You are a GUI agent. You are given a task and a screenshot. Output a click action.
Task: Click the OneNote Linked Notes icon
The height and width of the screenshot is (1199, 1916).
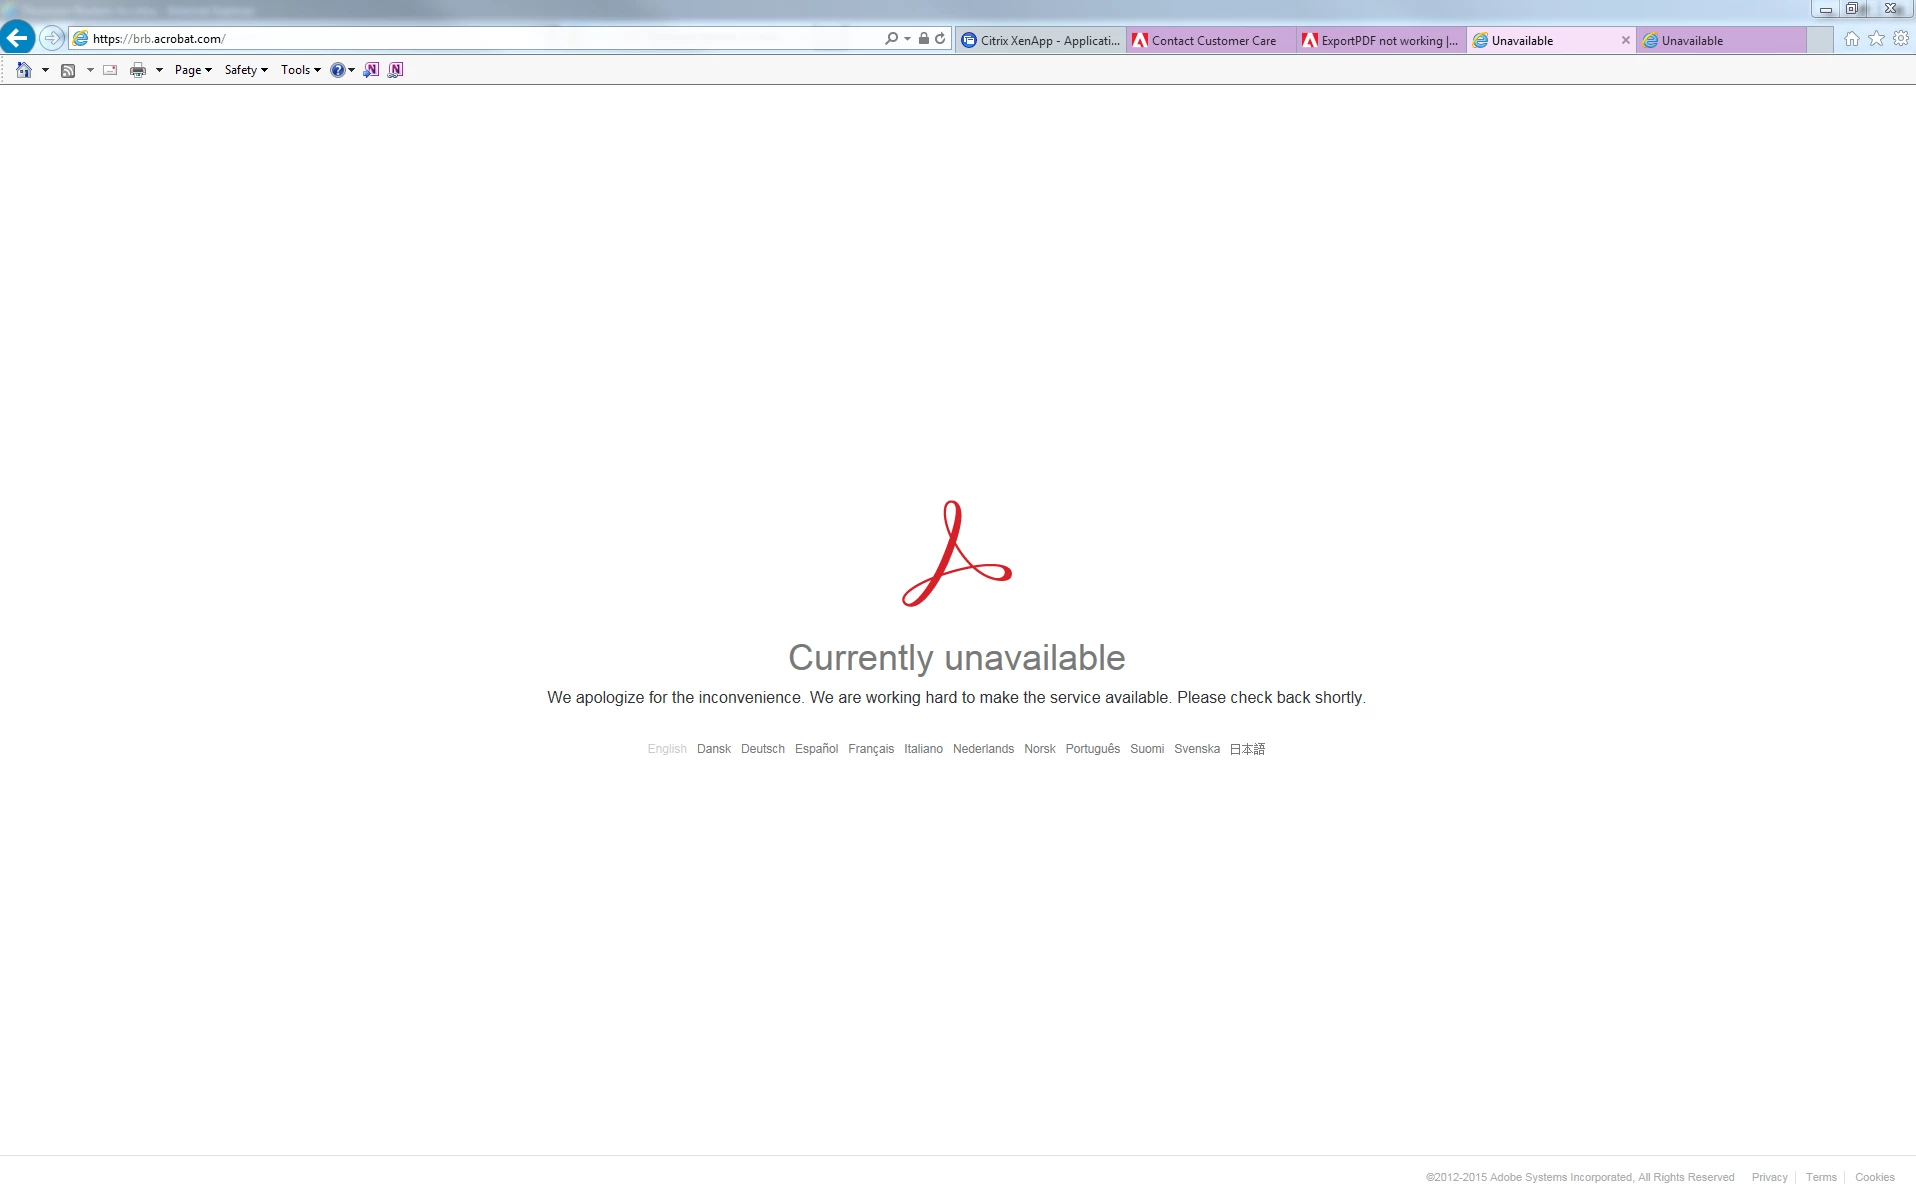tap(396, 70)
